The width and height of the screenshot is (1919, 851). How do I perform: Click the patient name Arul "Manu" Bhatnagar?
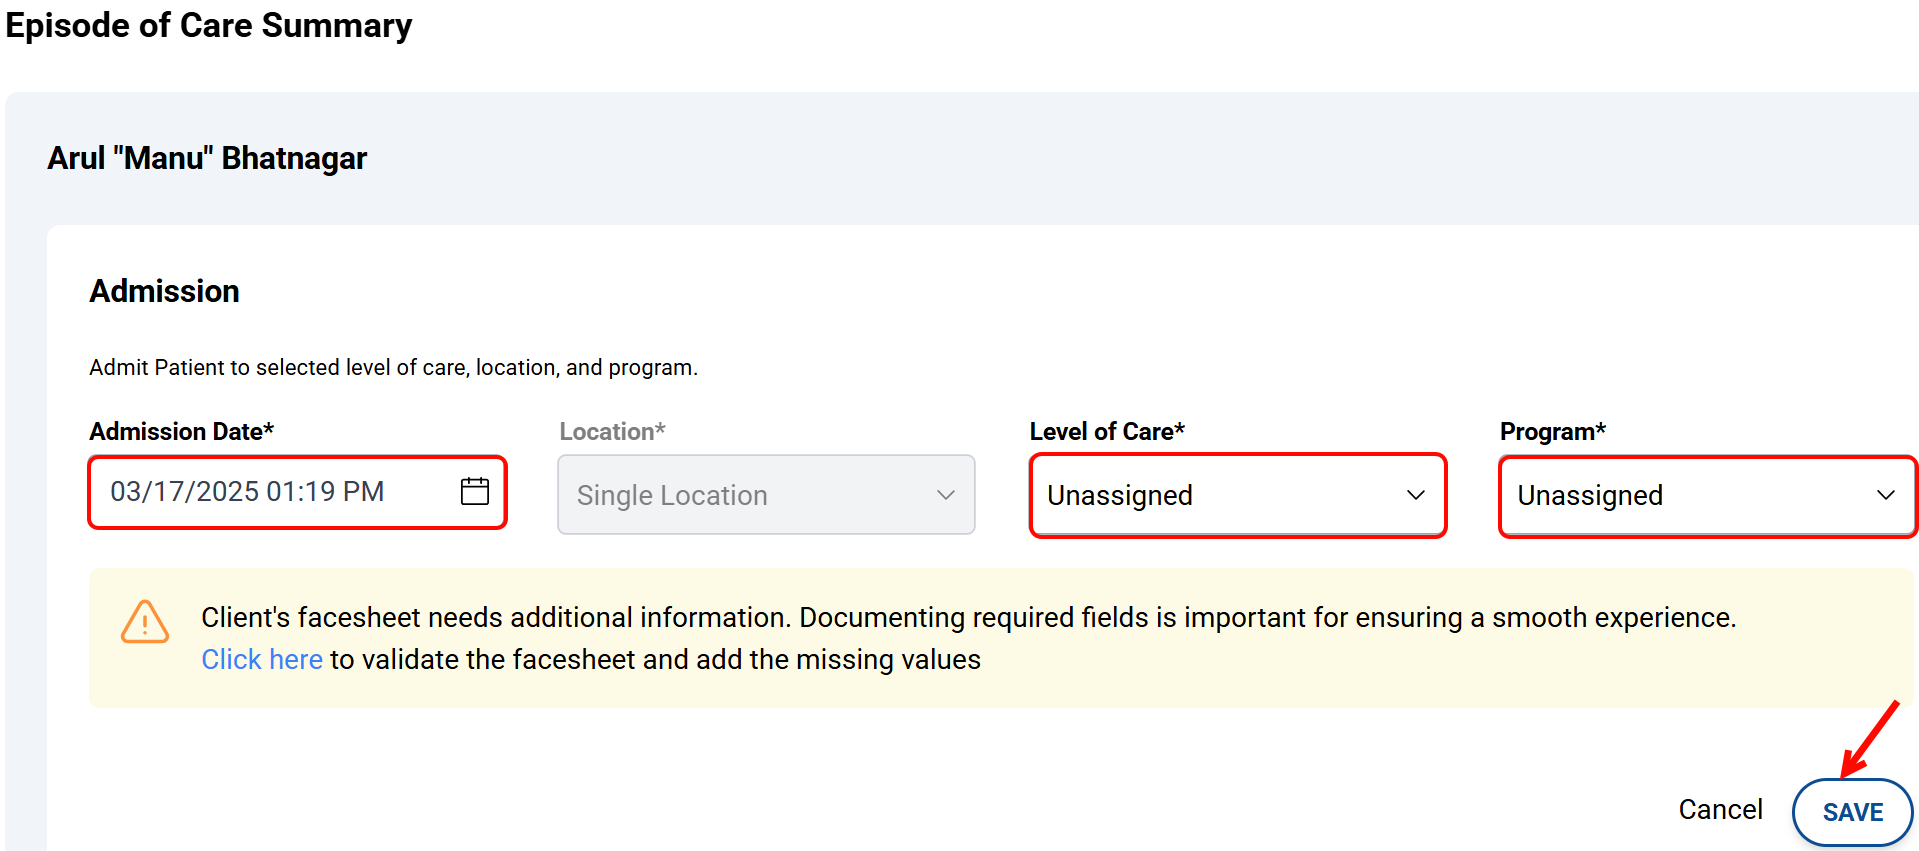[207, 158]
